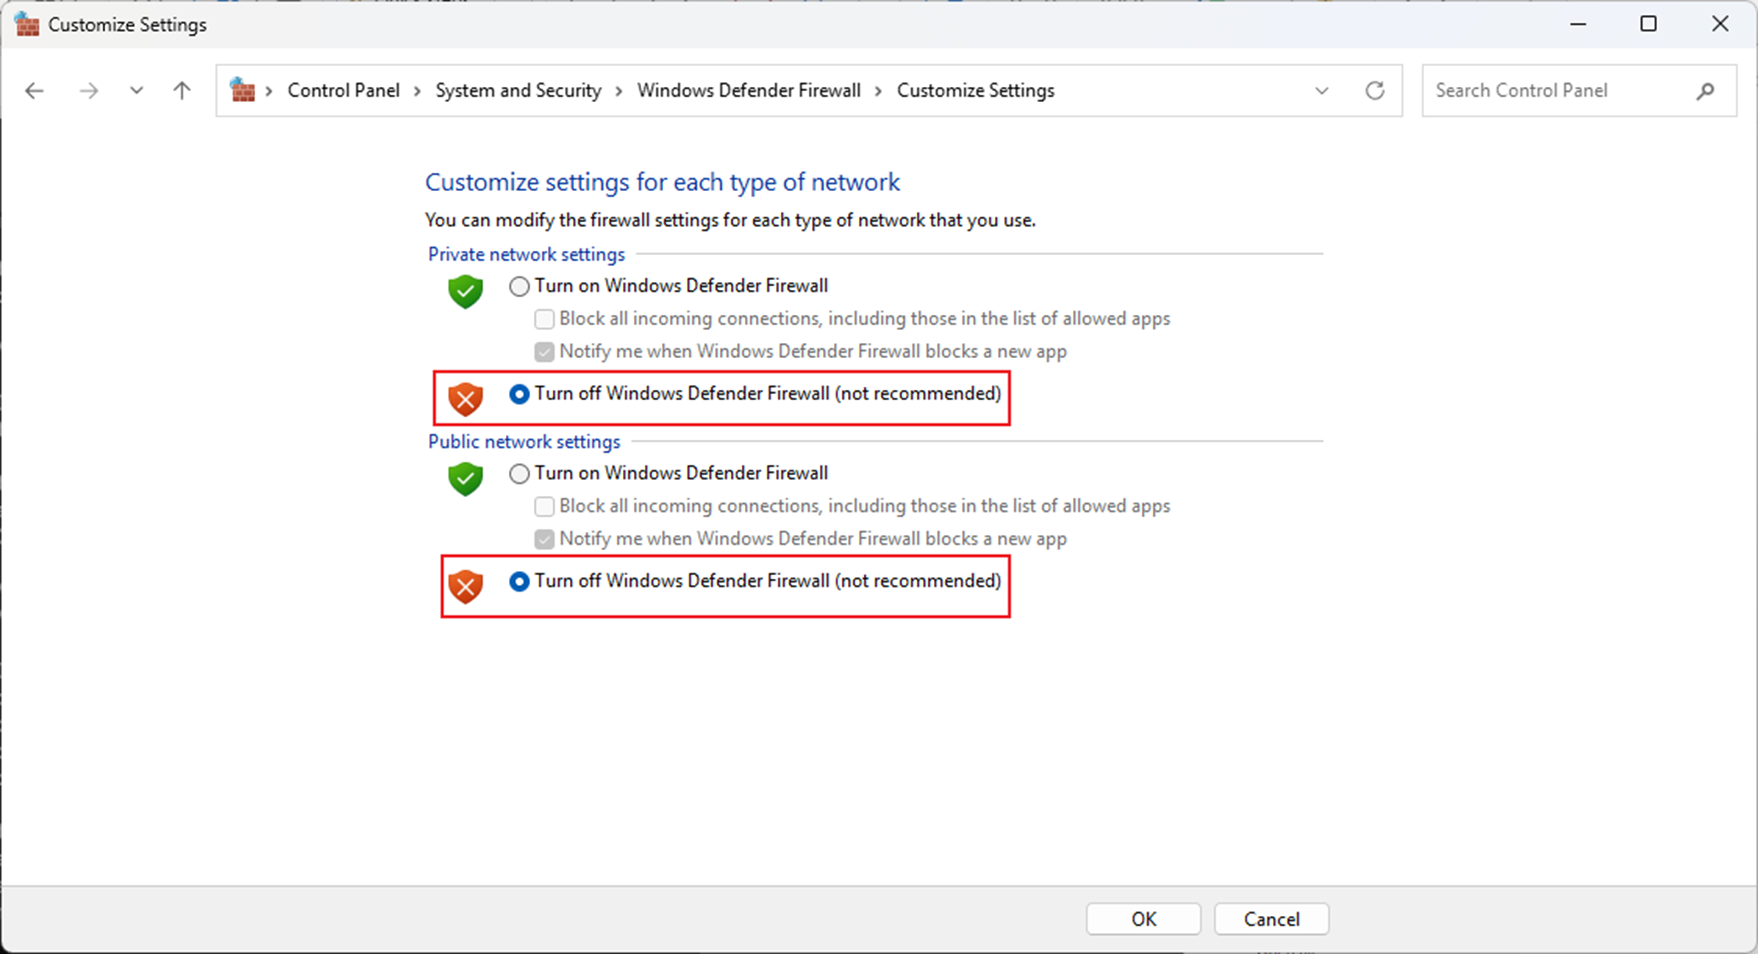
Task: Click red shield icon under Private network
Action: click(465, 398)
